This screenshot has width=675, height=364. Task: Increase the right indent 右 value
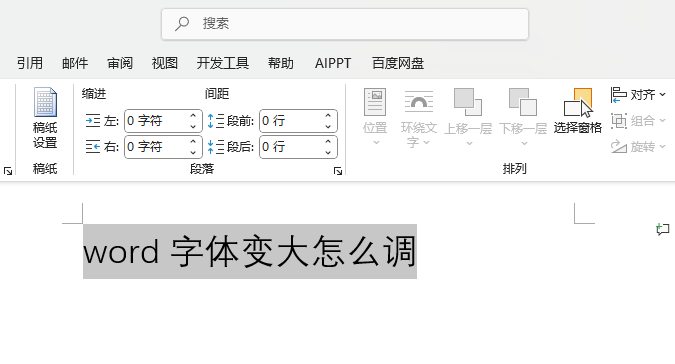click(x=193, y=142)
